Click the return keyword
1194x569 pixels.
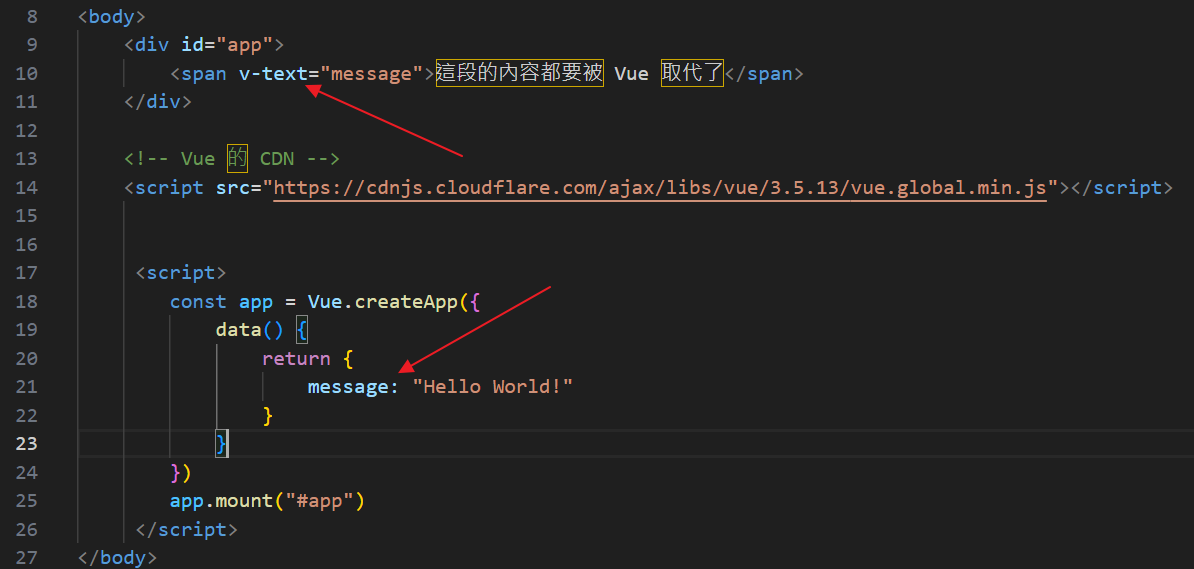[296, 359]
